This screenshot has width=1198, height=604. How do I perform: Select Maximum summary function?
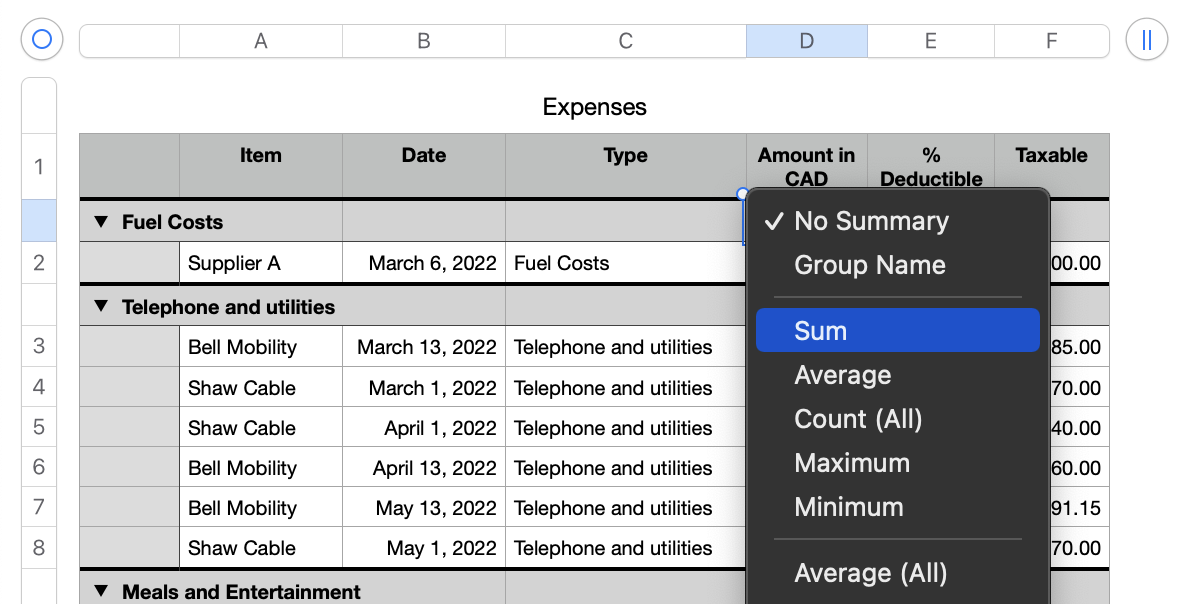pos(852,463)
